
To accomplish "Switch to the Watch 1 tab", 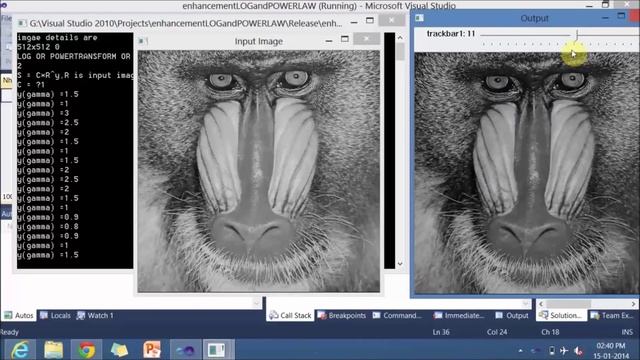I will click(x=95, y=315).
